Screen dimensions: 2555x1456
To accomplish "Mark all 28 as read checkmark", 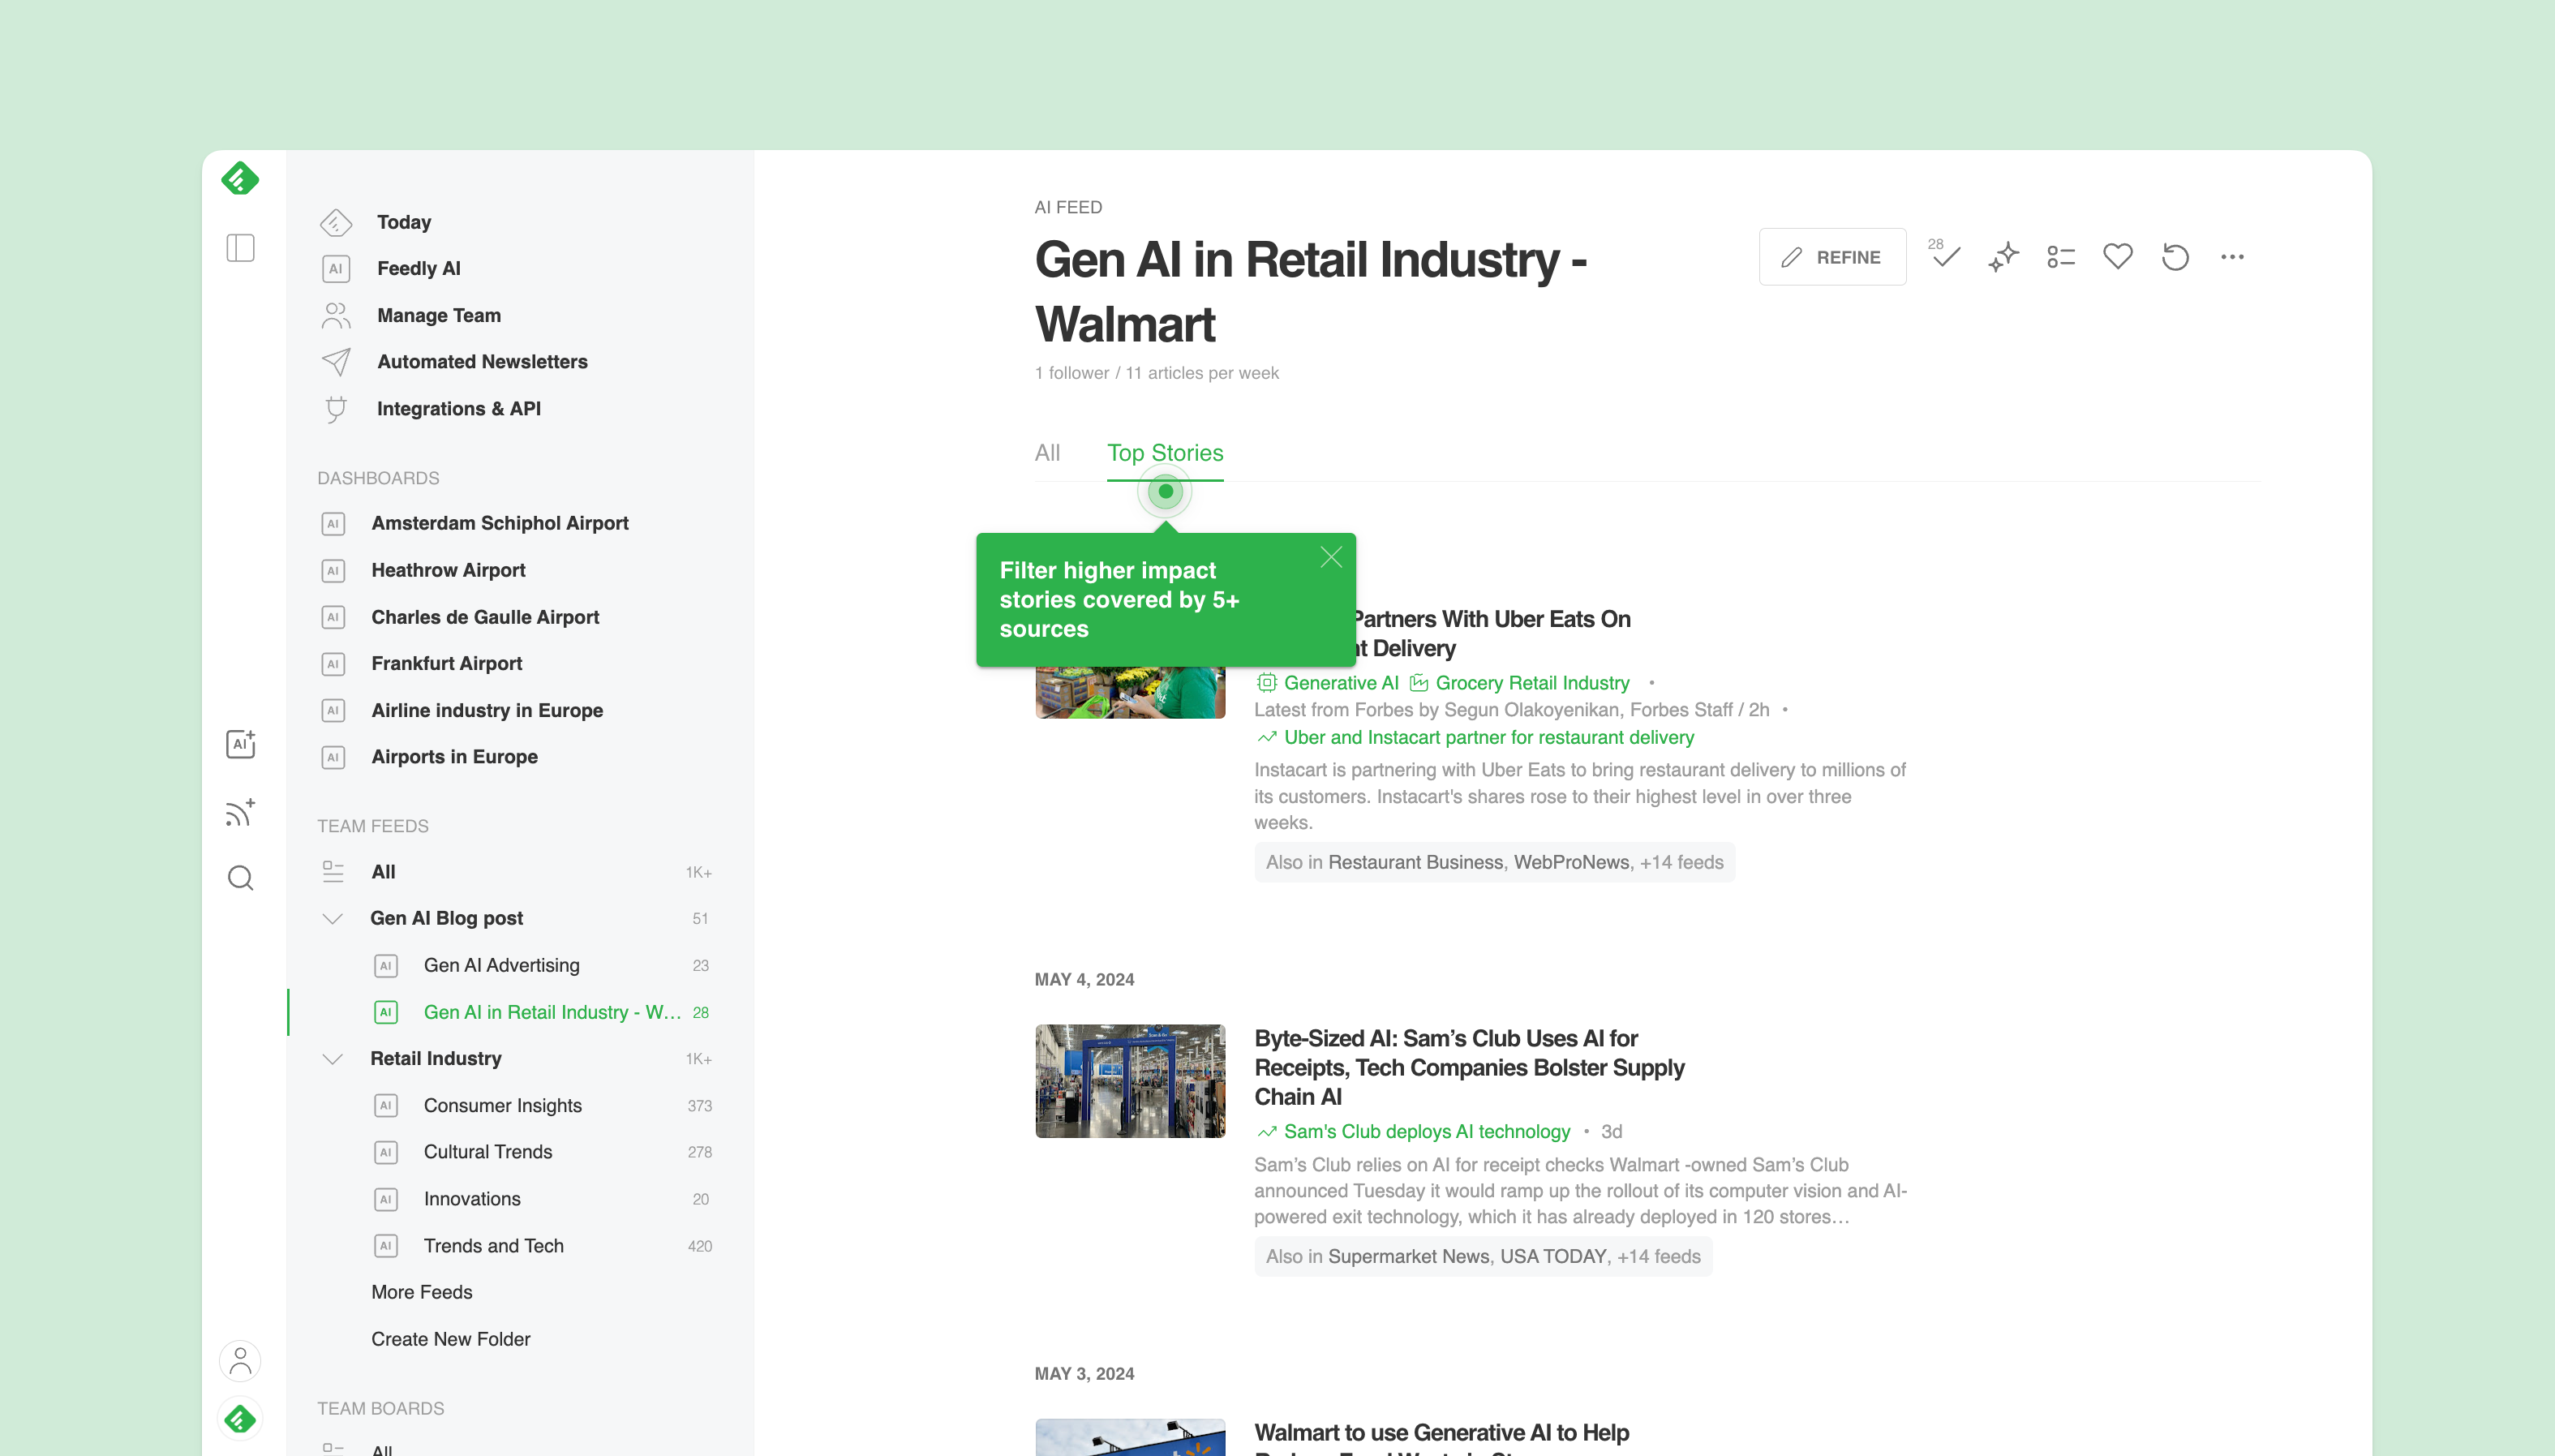I will pyautogui.click(x=1944, y=256).
